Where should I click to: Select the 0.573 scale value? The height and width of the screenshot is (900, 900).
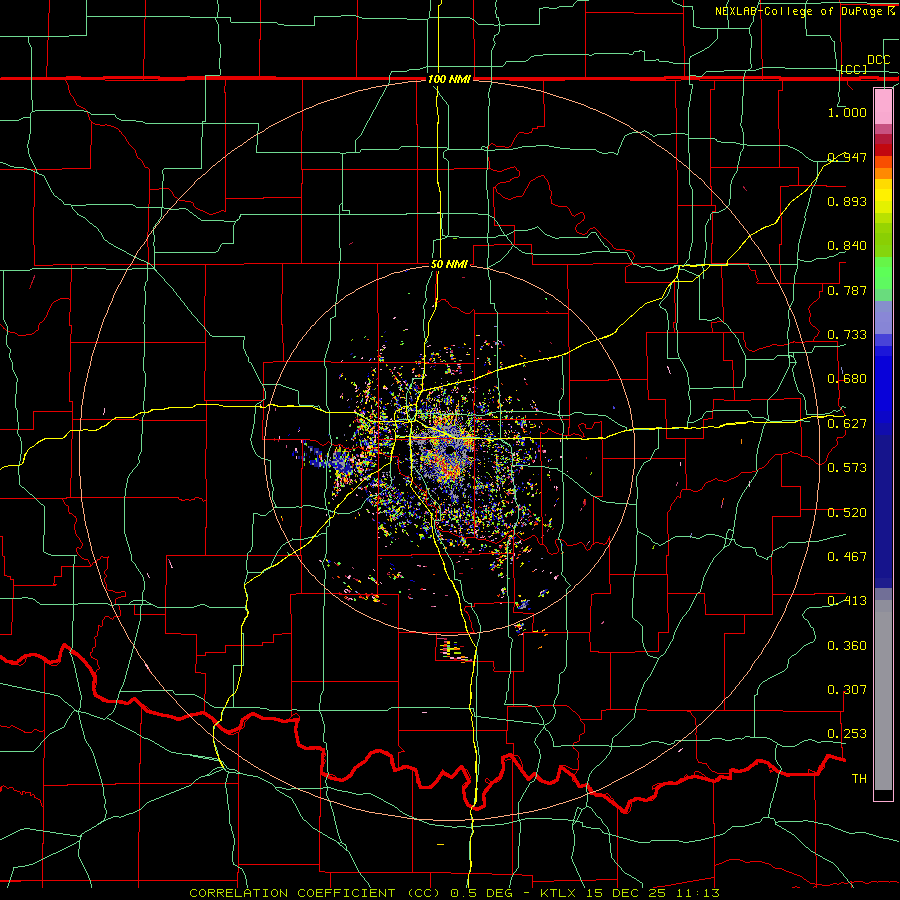847,468
